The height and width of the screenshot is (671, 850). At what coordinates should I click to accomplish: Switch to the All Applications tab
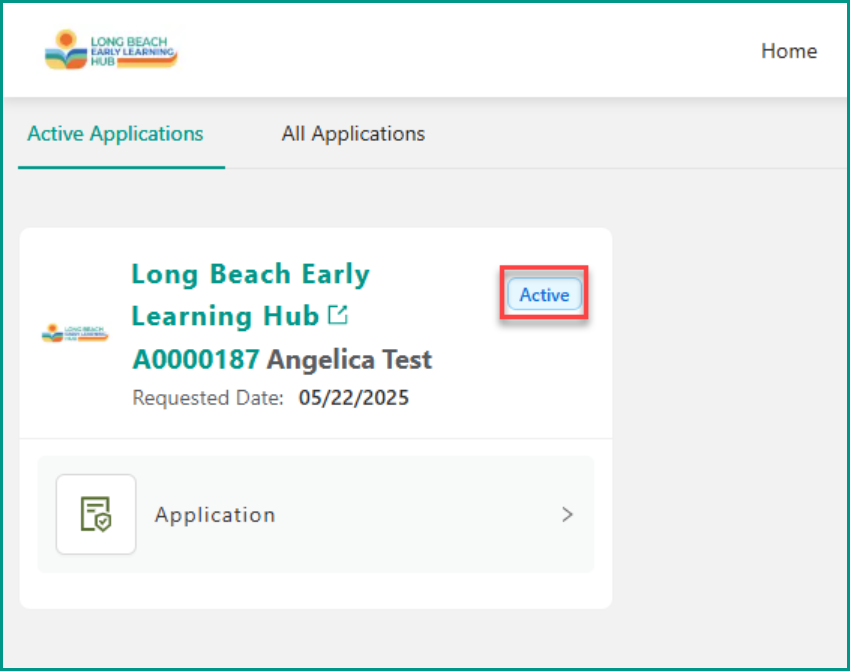click(x=353, y=134)
